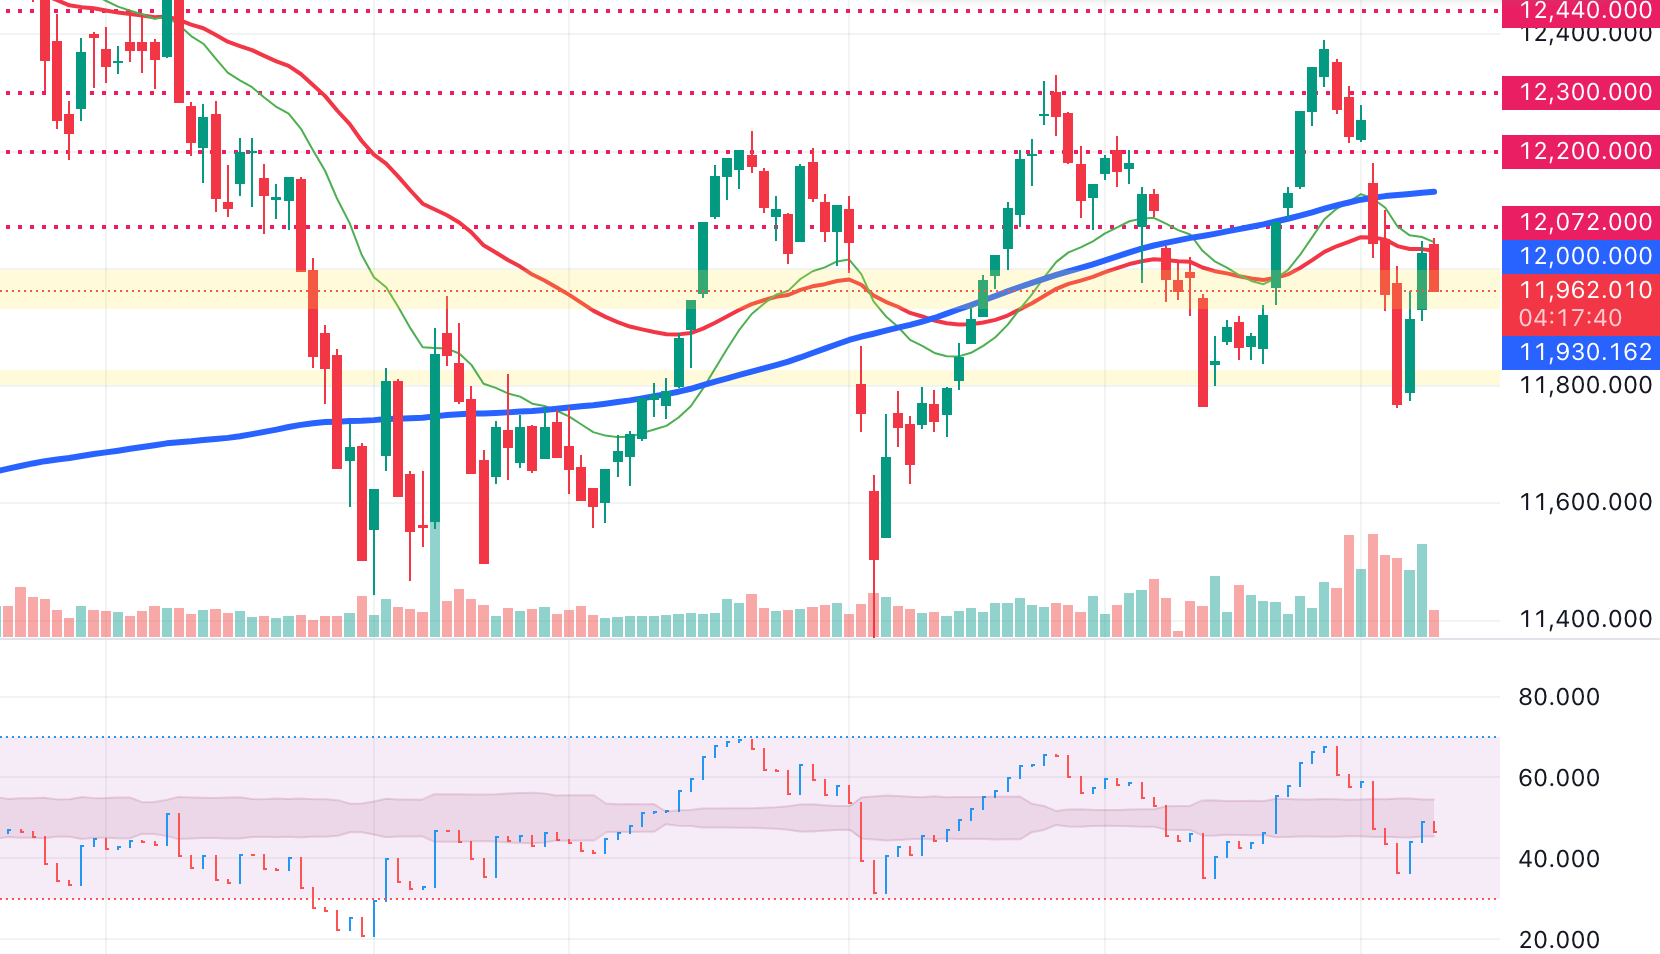This screenshot has height=954, width=1660.
Task: Click the last volume bar on the right
Action: pos(1434,623)
